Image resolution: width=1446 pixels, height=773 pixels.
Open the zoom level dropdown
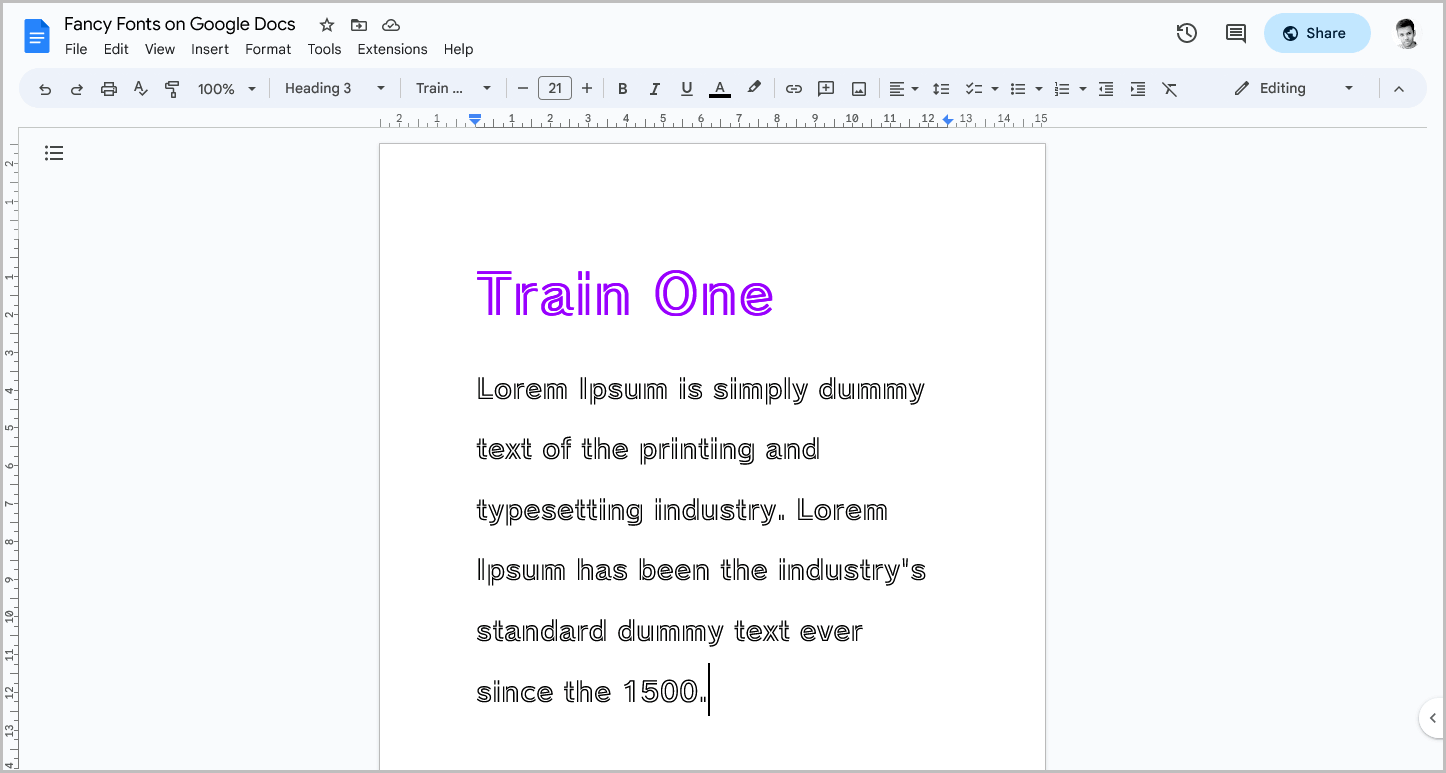tap(225, 88)
